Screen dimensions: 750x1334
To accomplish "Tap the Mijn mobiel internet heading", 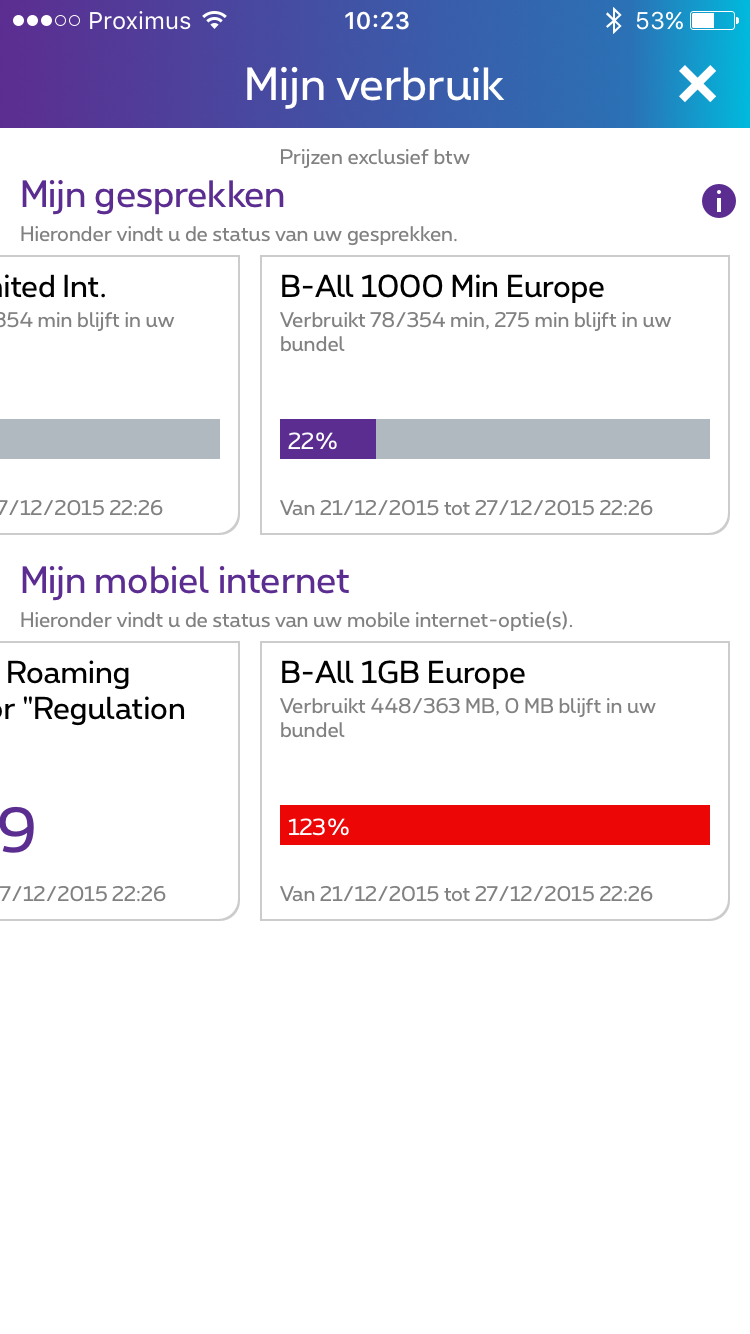I will tap(185, 581).
